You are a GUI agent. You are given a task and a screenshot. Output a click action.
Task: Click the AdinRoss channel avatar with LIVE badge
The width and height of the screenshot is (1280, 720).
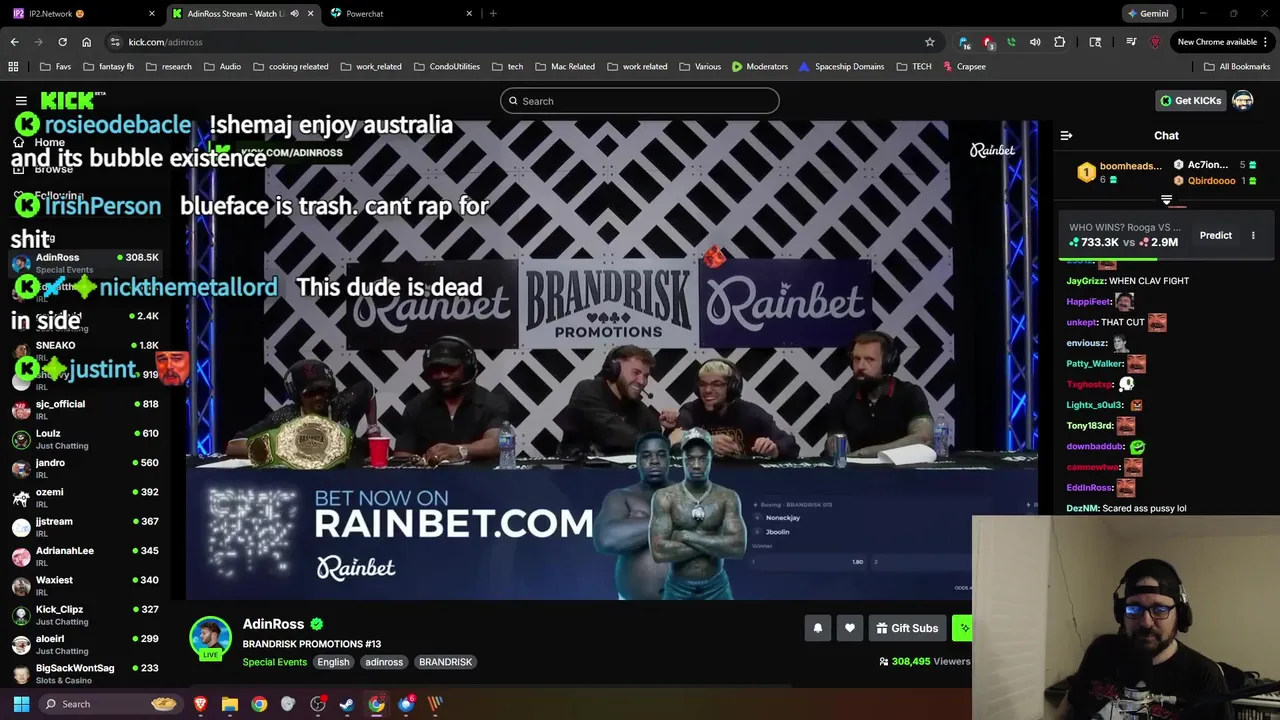(211, 639)
